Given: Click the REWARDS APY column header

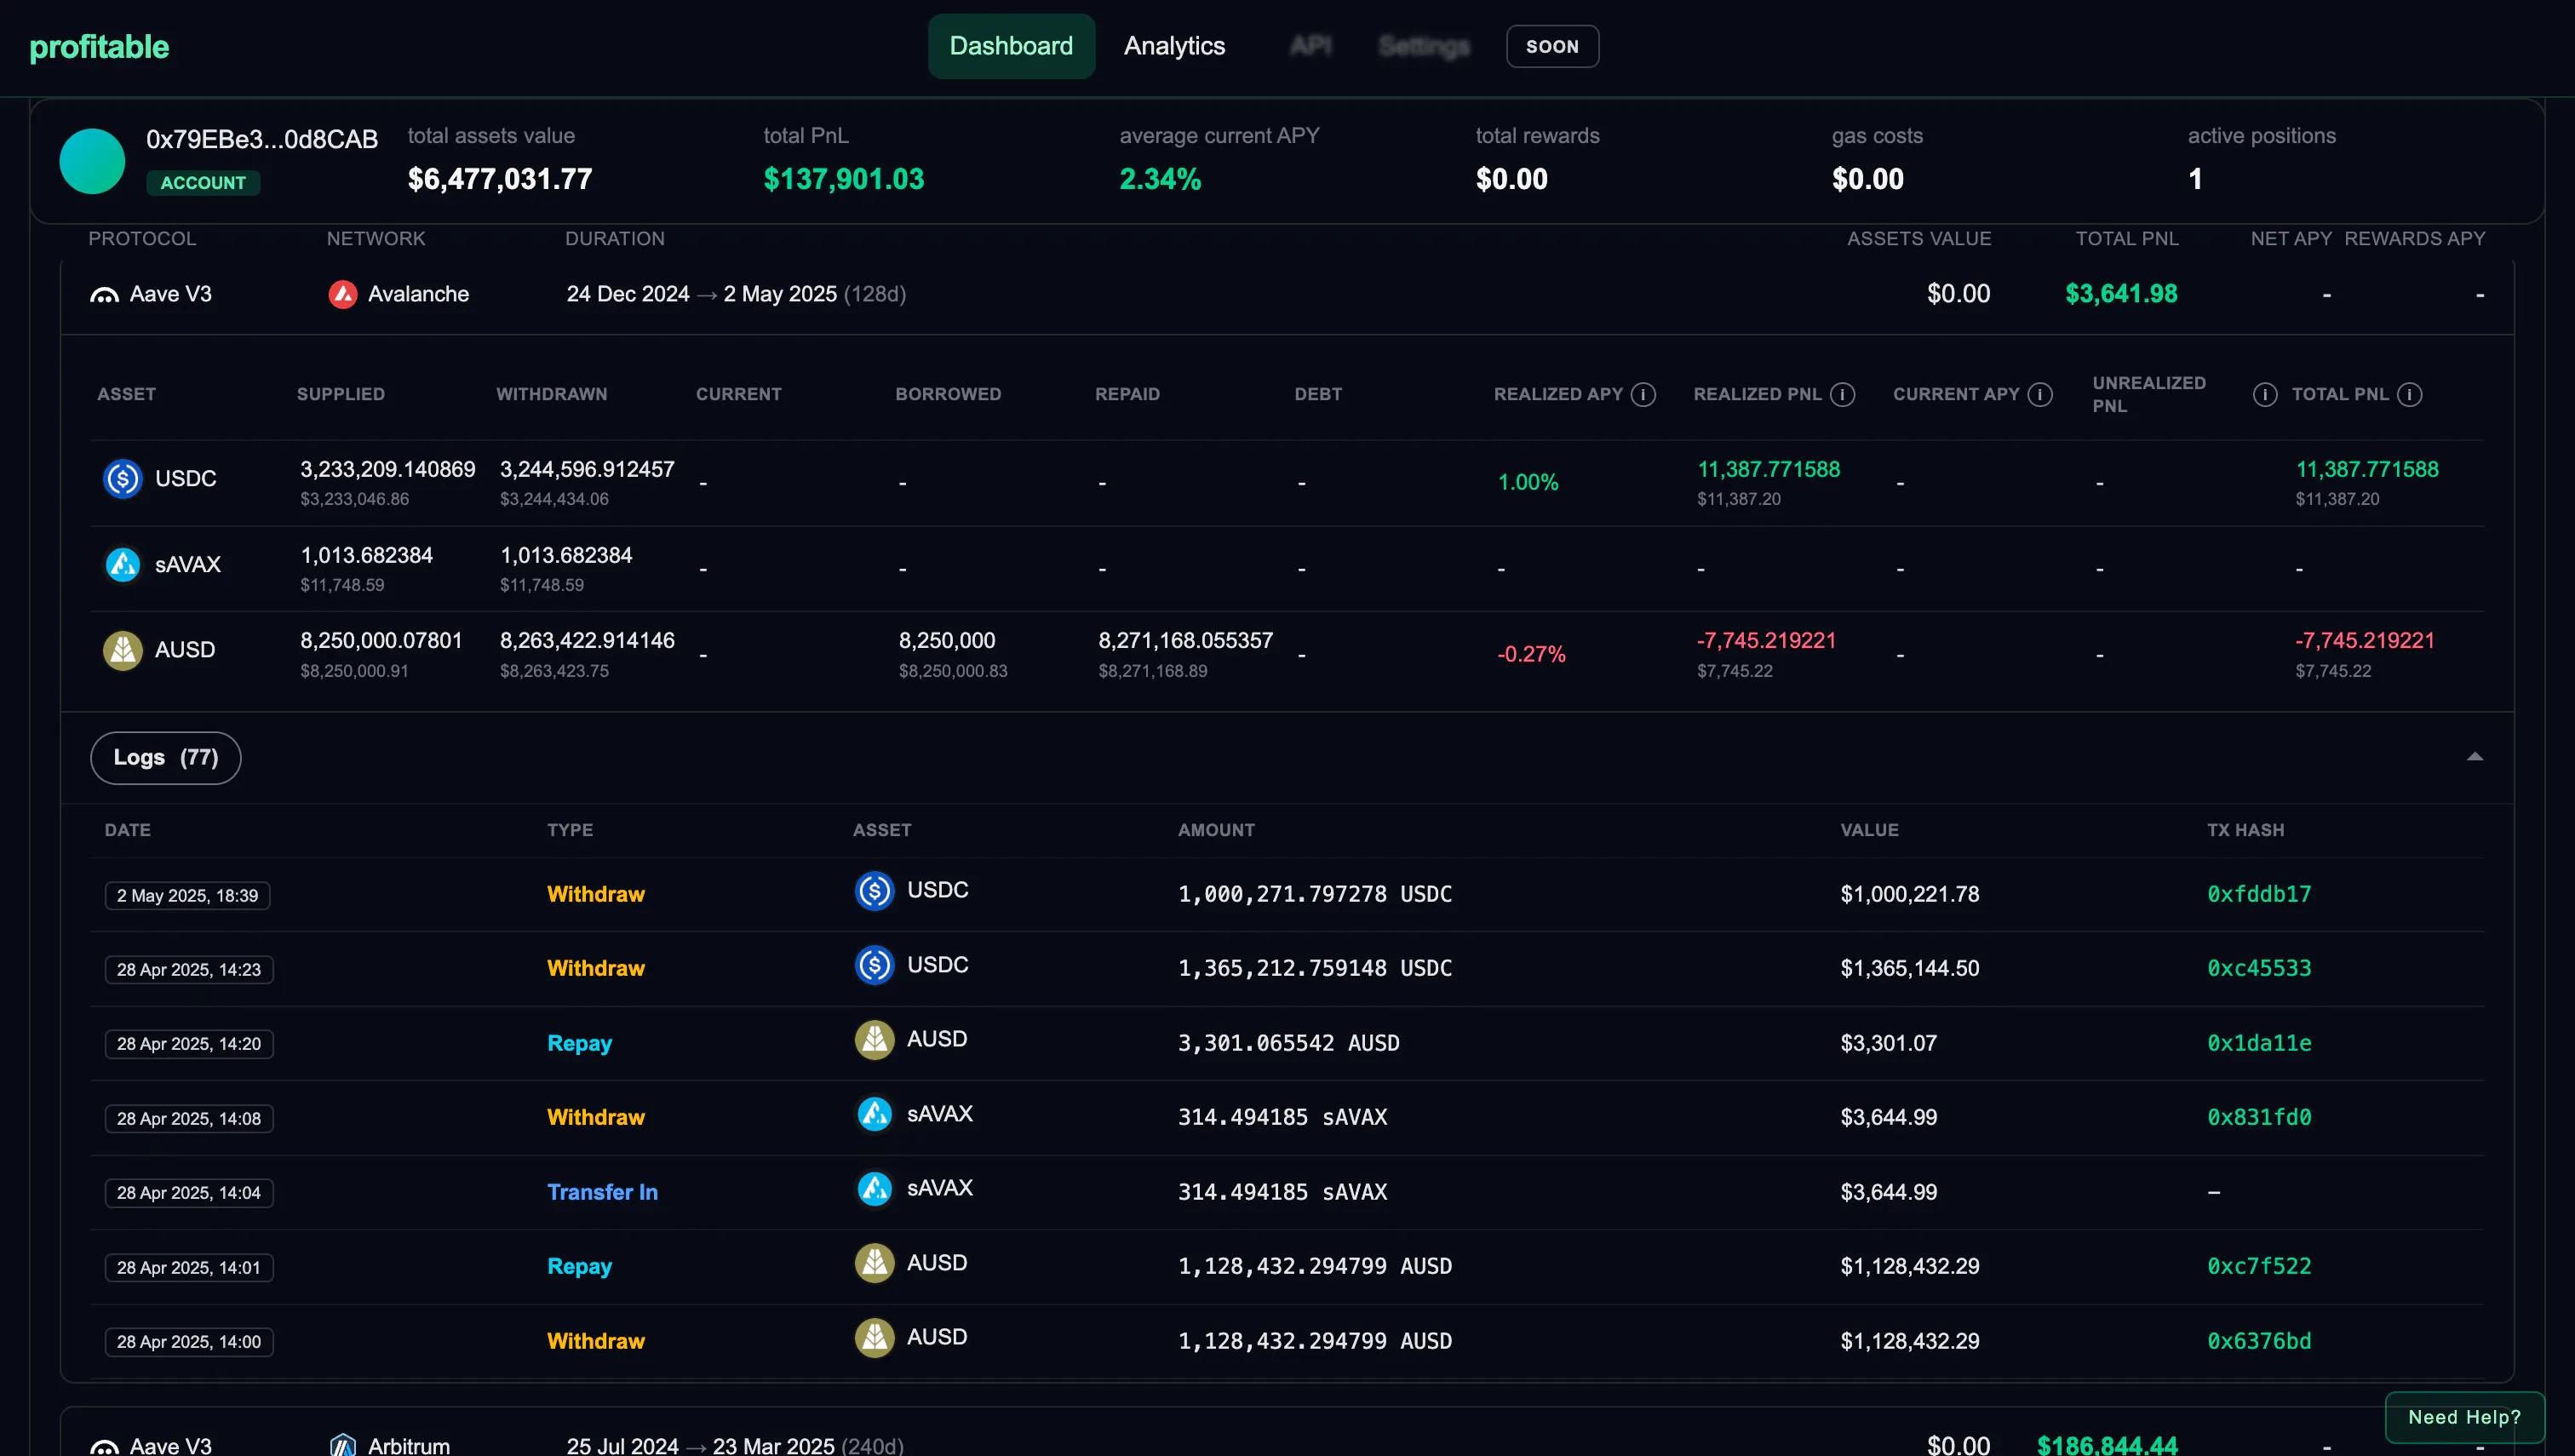Looking at the screenshot, I should point(2414,238).
